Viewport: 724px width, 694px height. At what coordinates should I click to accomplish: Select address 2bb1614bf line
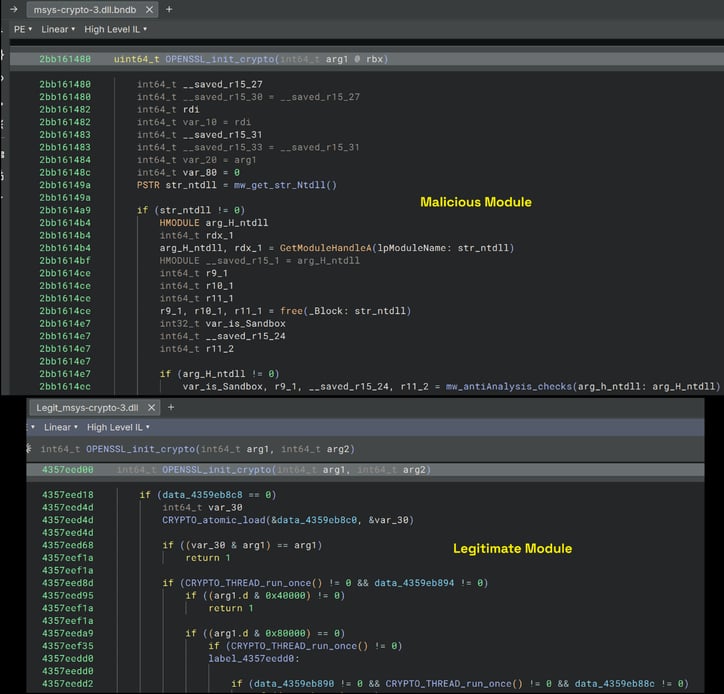tap(65, 260)
